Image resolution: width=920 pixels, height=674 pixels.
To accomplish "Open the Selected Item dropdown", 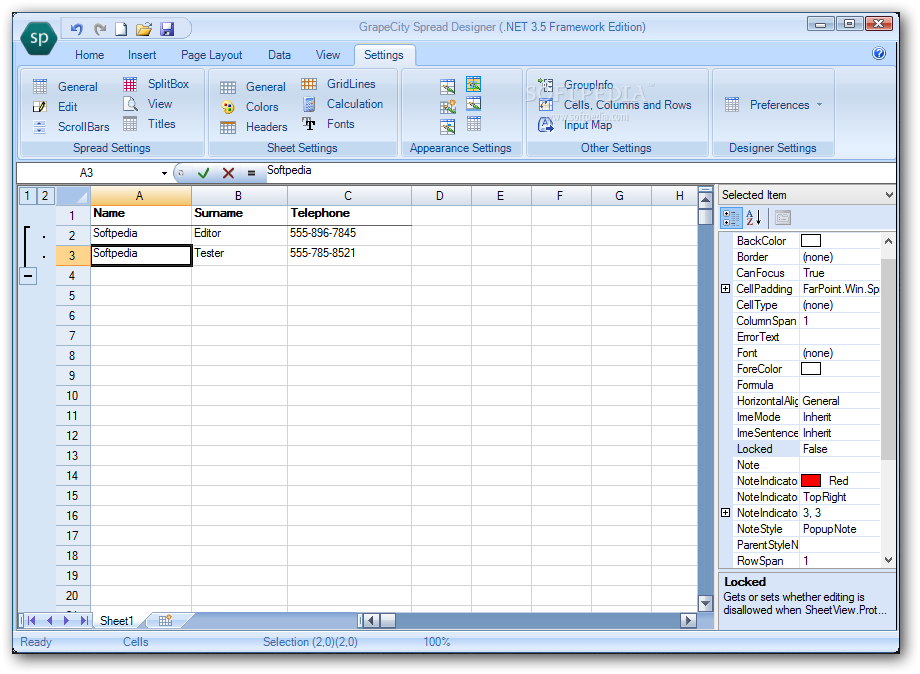I will (889, 195).
